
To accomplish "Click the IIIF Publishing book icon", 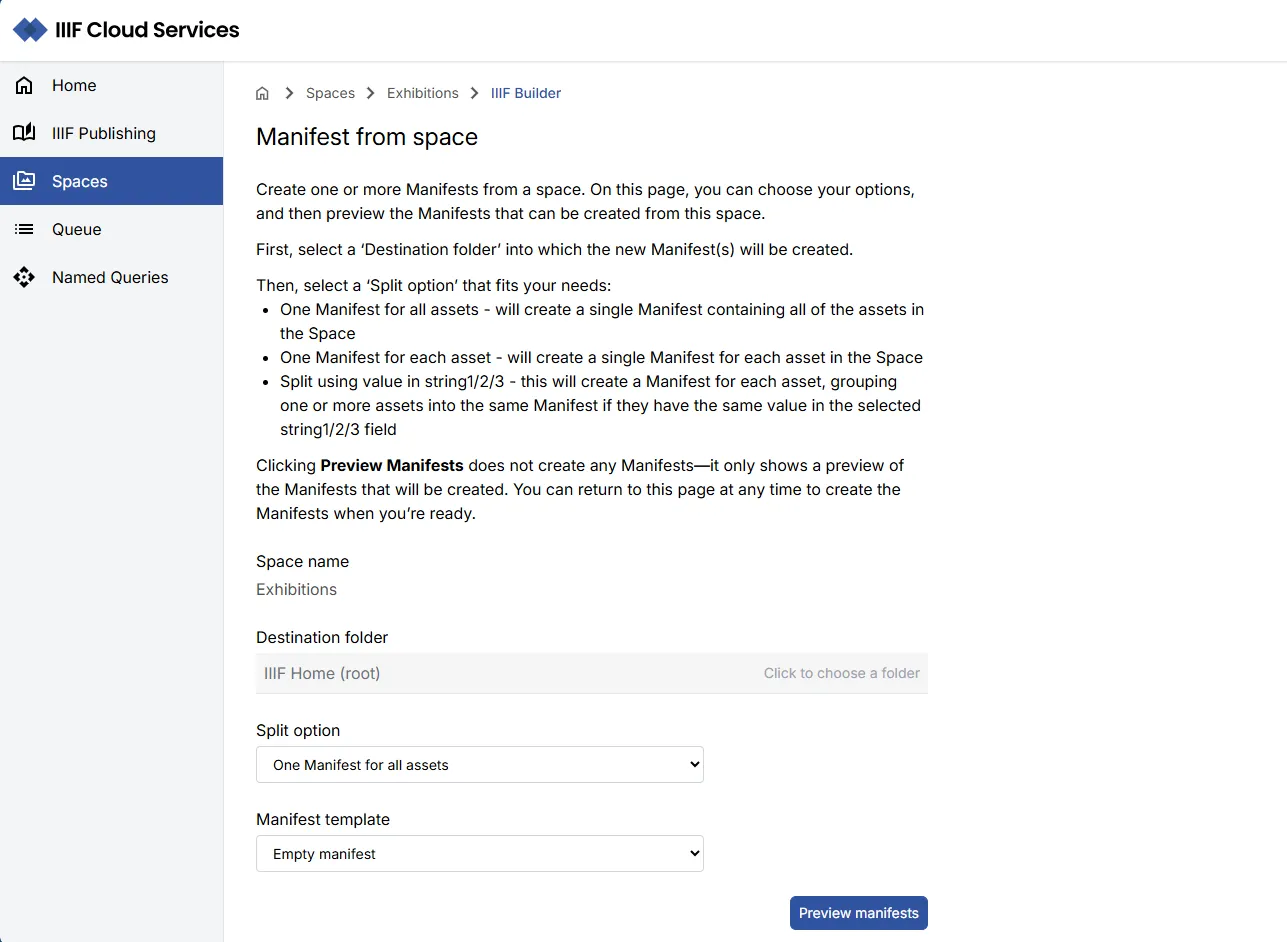I will (24, 133).
